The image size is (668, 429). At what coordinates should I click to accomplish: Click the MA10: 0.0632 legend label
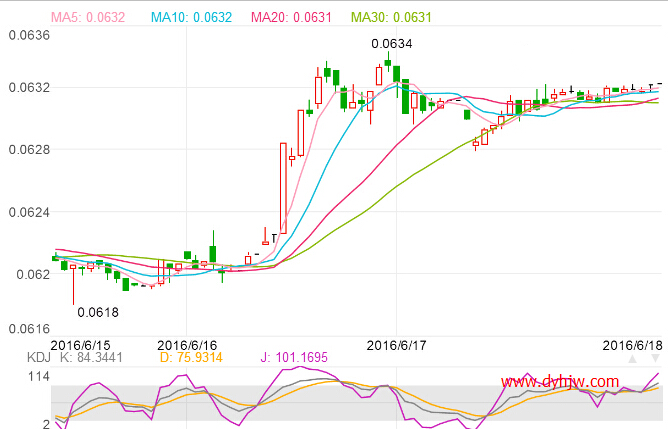[x=192, y=17]
